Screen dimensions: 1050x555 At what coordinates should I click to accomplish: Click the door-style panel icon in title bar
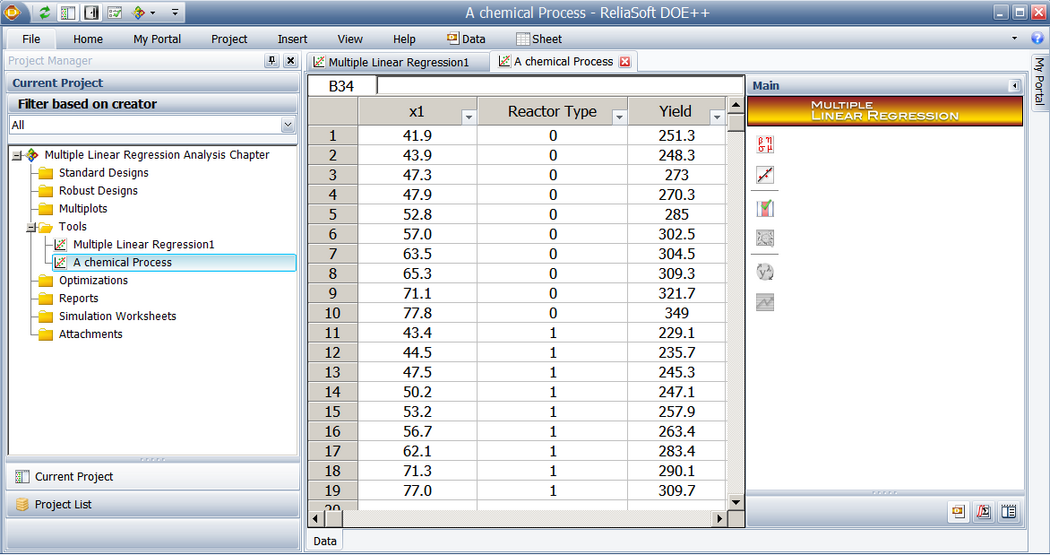[92, 13]
